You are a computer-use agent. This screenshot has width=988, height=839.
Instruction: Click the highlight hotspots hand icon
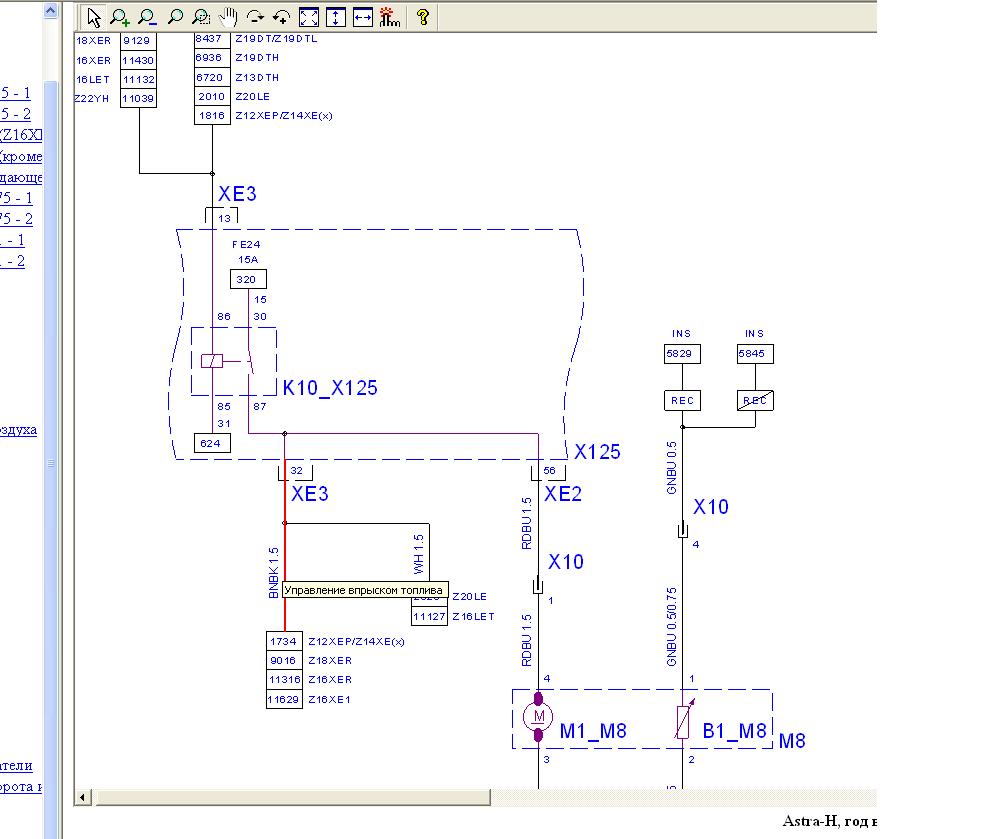tap(389, 17)
